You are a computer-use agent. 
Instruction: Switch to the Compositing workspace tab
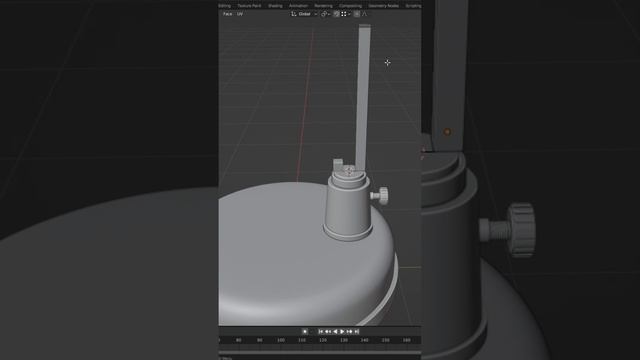[x=350, y=6]
